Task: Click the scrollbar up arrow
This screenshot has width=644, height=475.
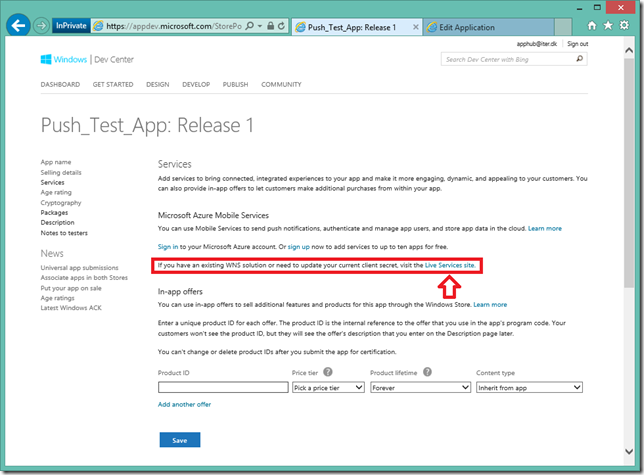Action: (x=629, y=50)
